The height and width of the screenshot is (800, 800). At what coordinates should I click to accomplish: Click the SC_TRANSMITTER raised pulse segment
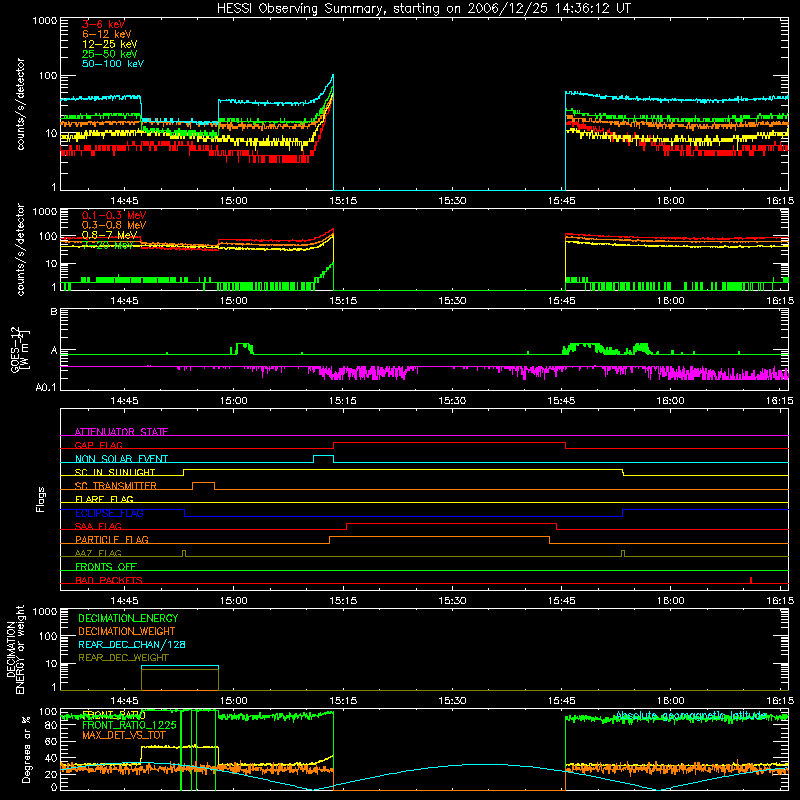(203, 482)
